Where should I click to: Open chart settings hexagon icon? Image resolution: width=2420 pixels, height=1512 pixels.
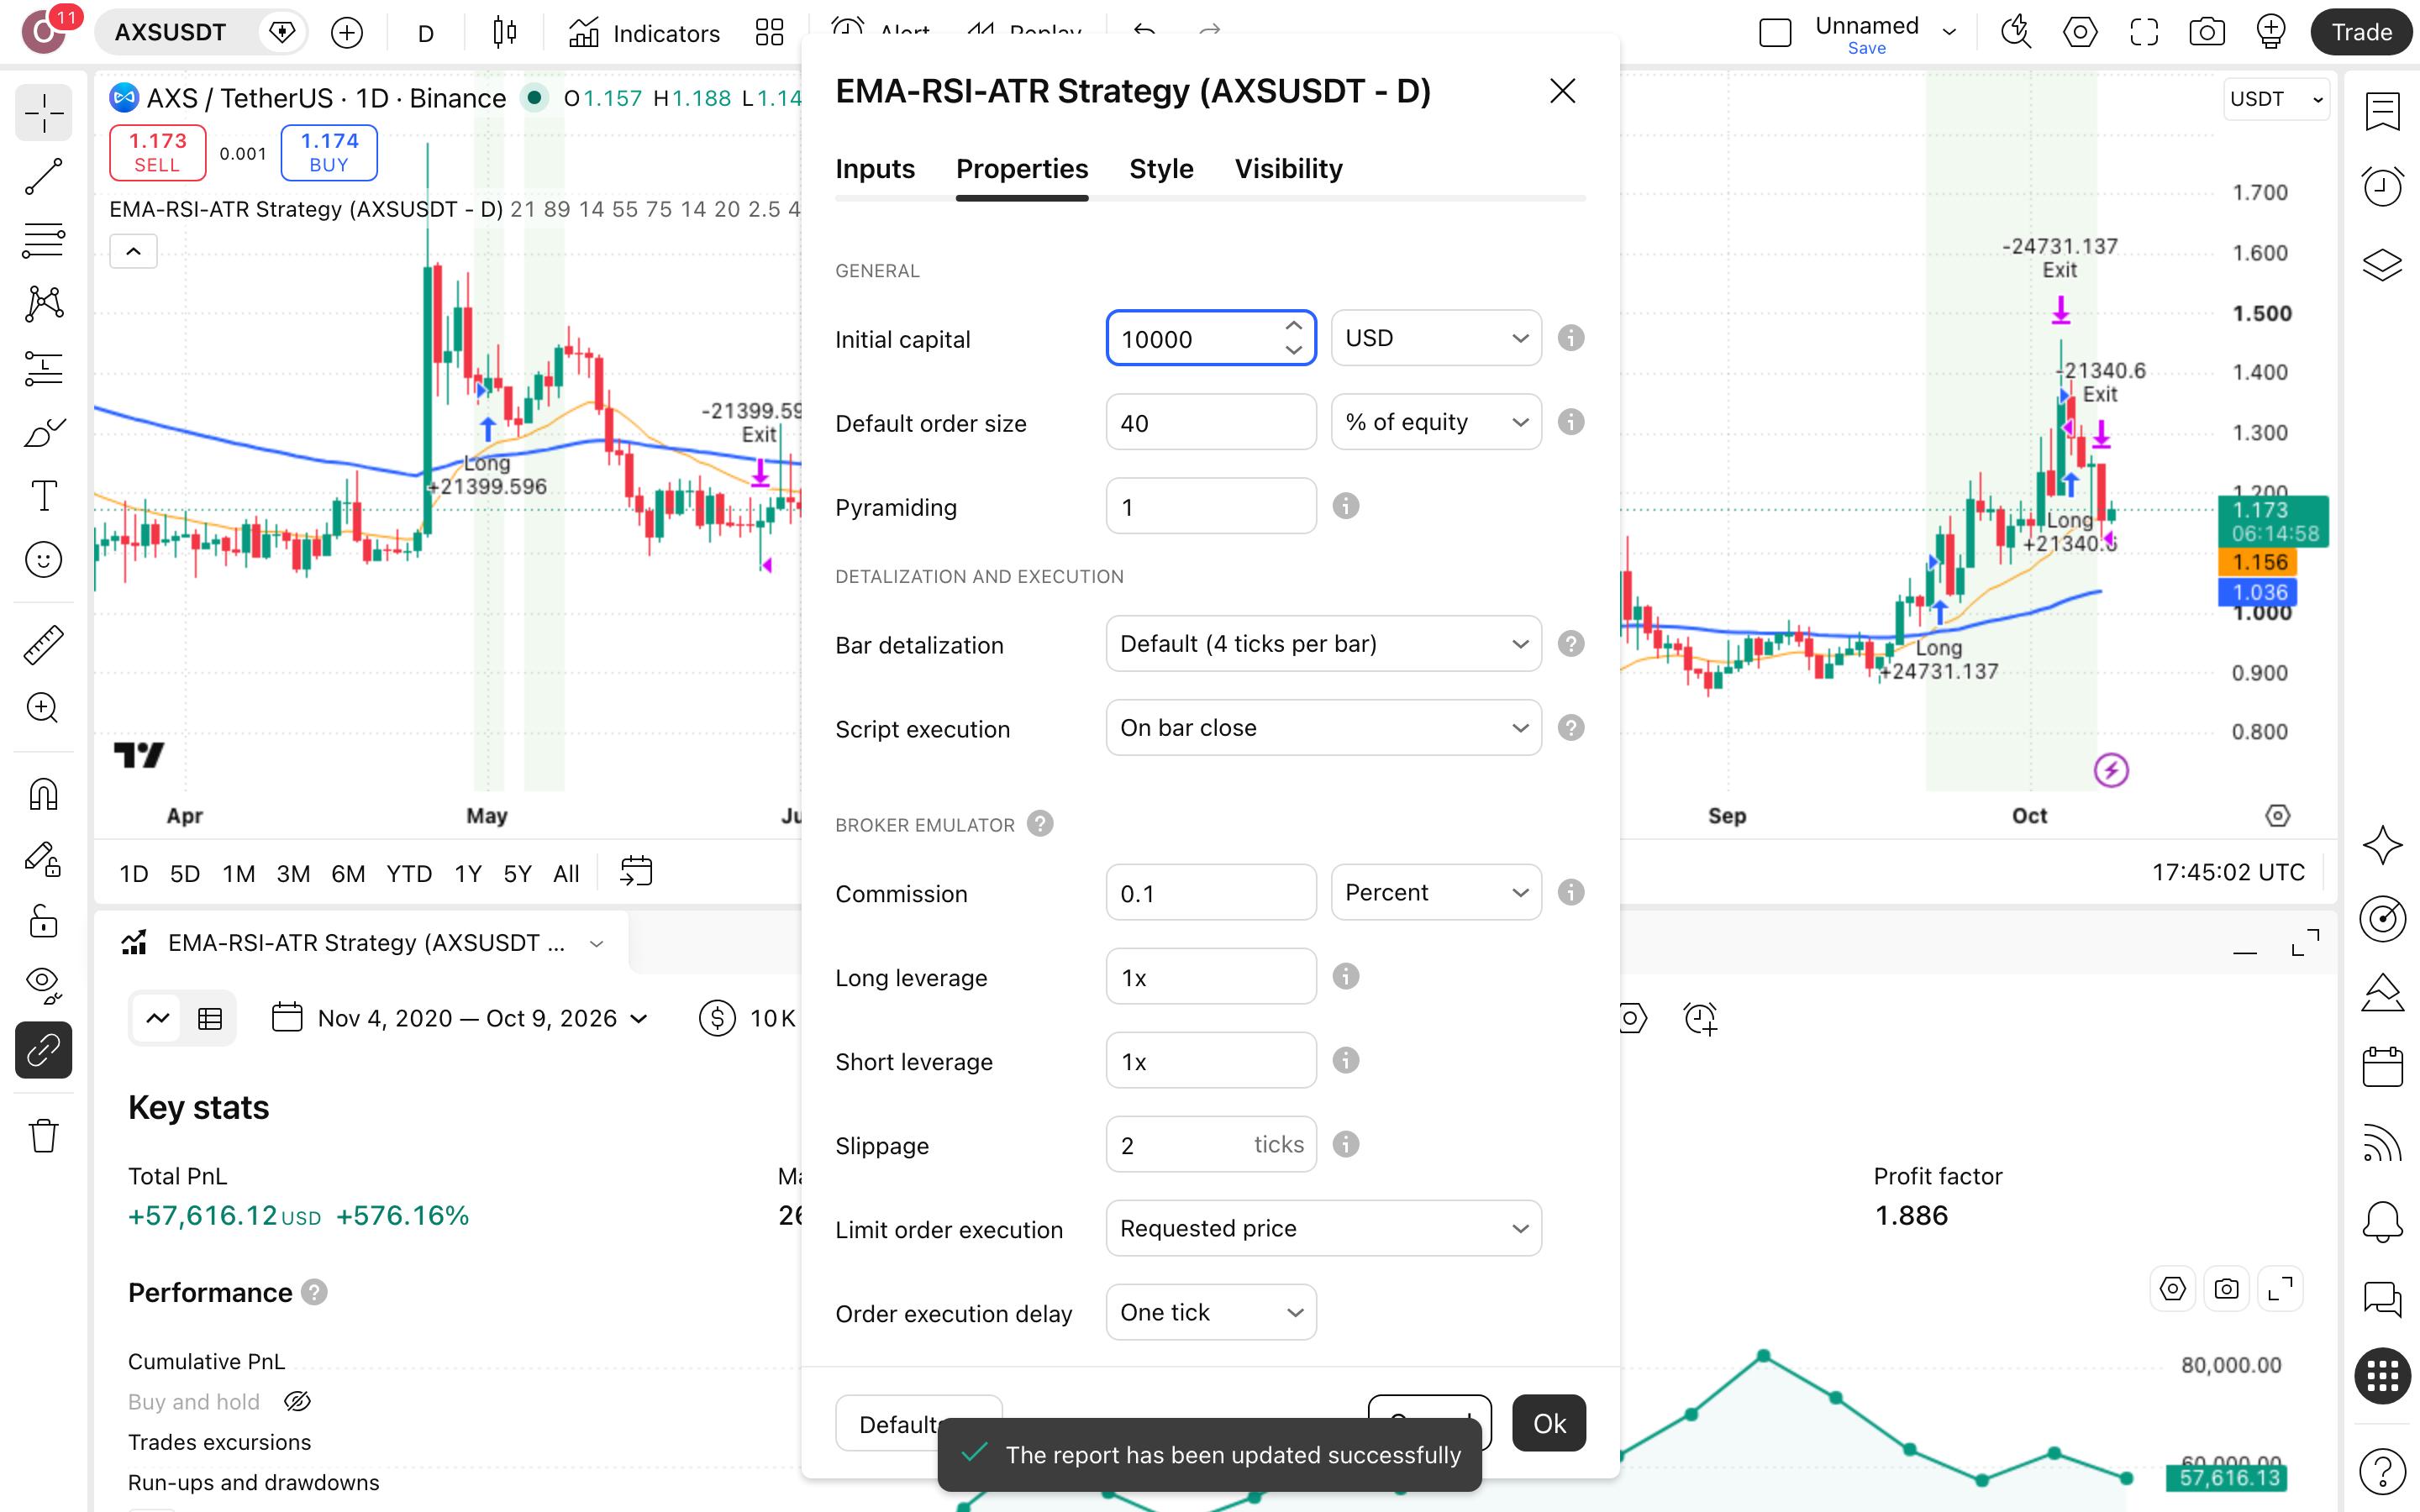2080,33
